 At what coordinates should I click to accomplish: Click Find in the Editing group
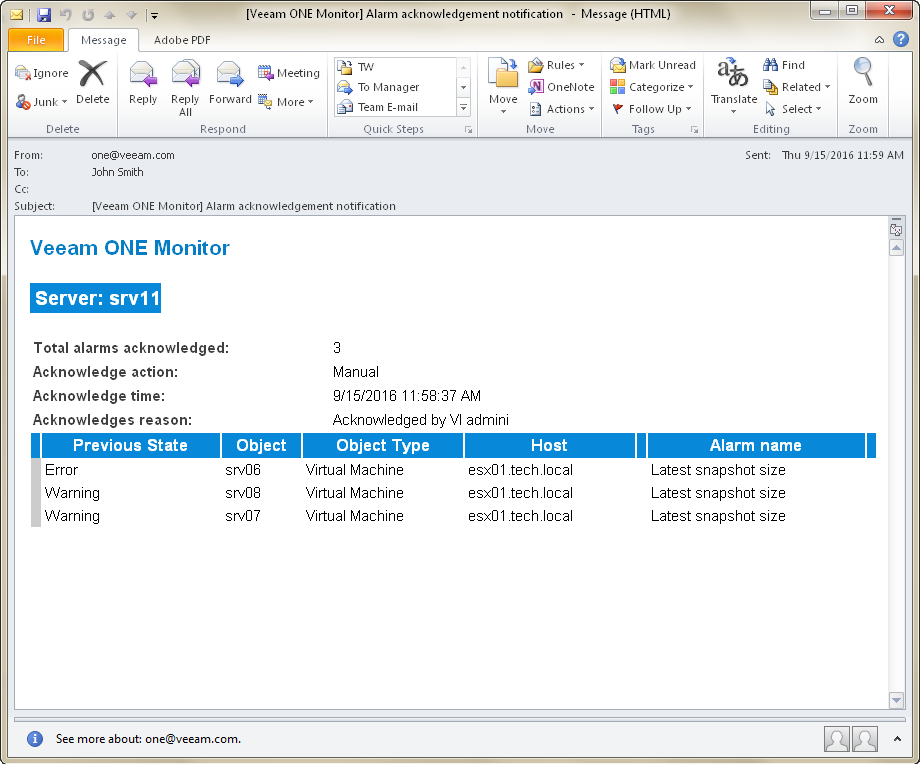(x=784, y=65)
